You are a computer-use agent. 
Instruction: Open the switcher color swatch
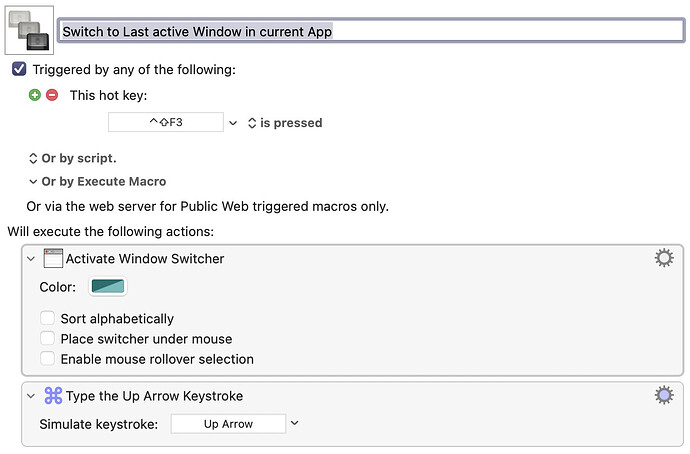[x=107, y=287]
